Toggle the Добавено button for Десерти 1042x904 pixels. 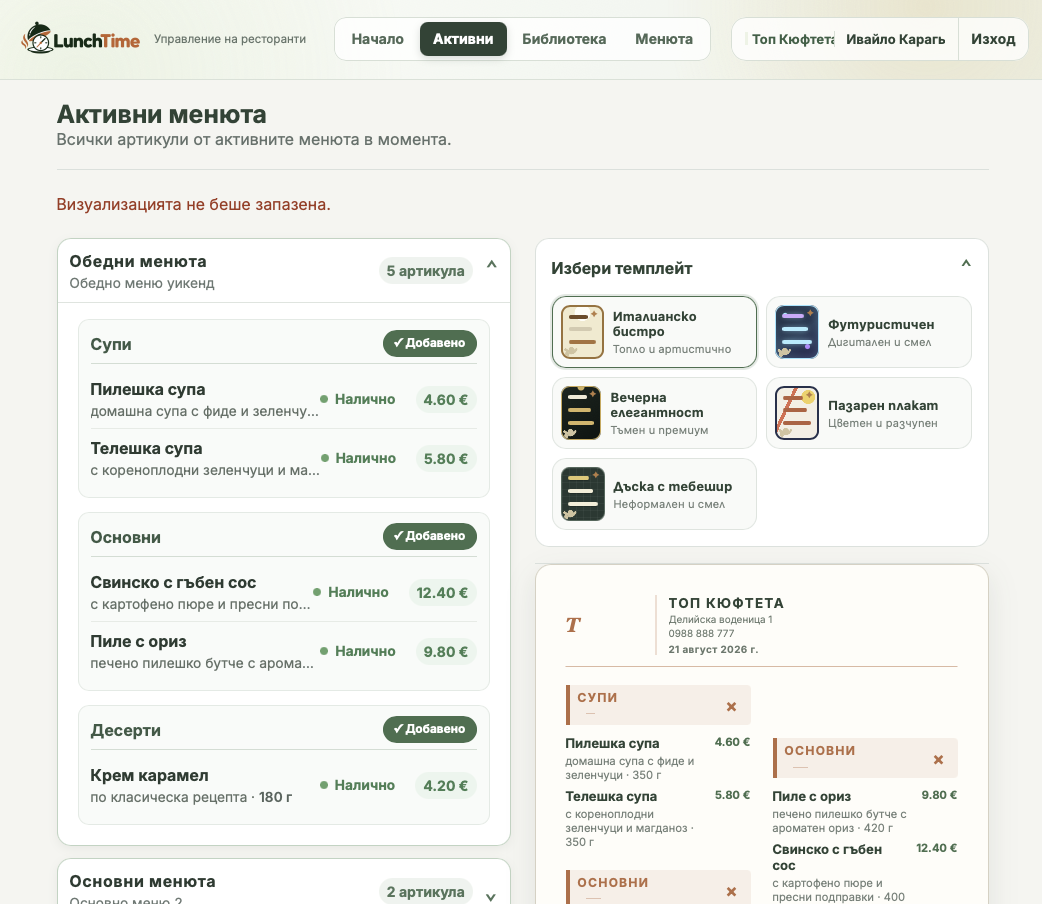(429, 729)
